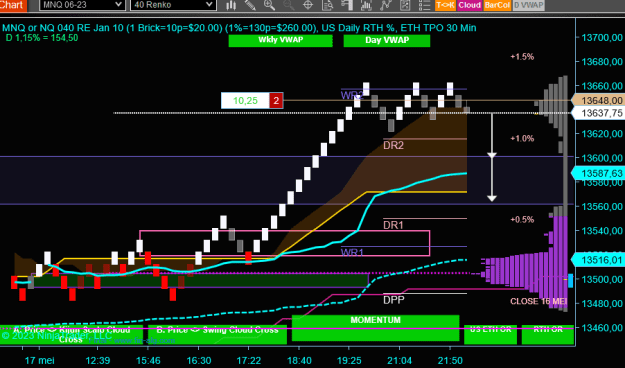Open the indicators bar chart icon
The image size is (625, 368).
click(366, 5)
